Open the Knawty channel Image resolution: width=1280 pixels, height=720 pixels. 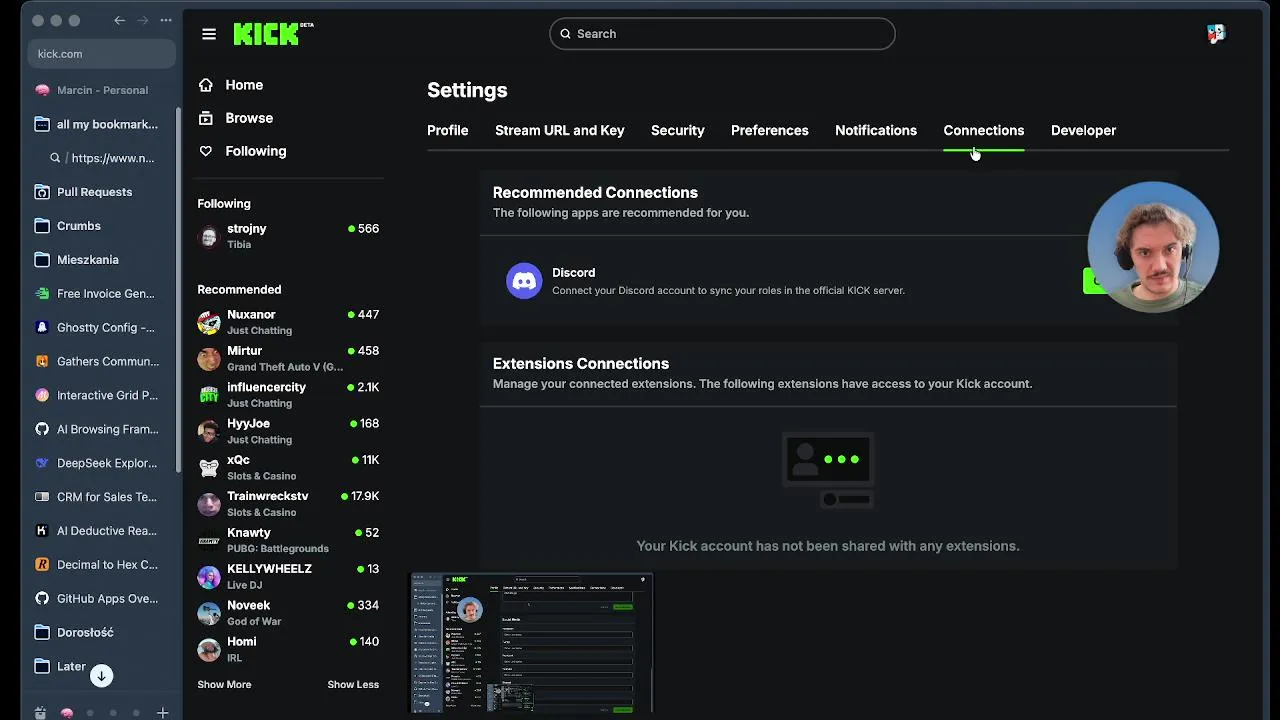coord(288,540)
